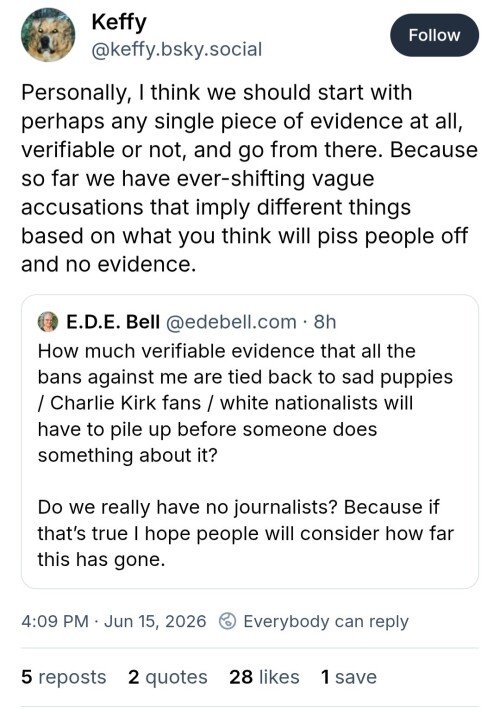Open the Keffy display name
The image size is (500, 717).
coord(119,22)
